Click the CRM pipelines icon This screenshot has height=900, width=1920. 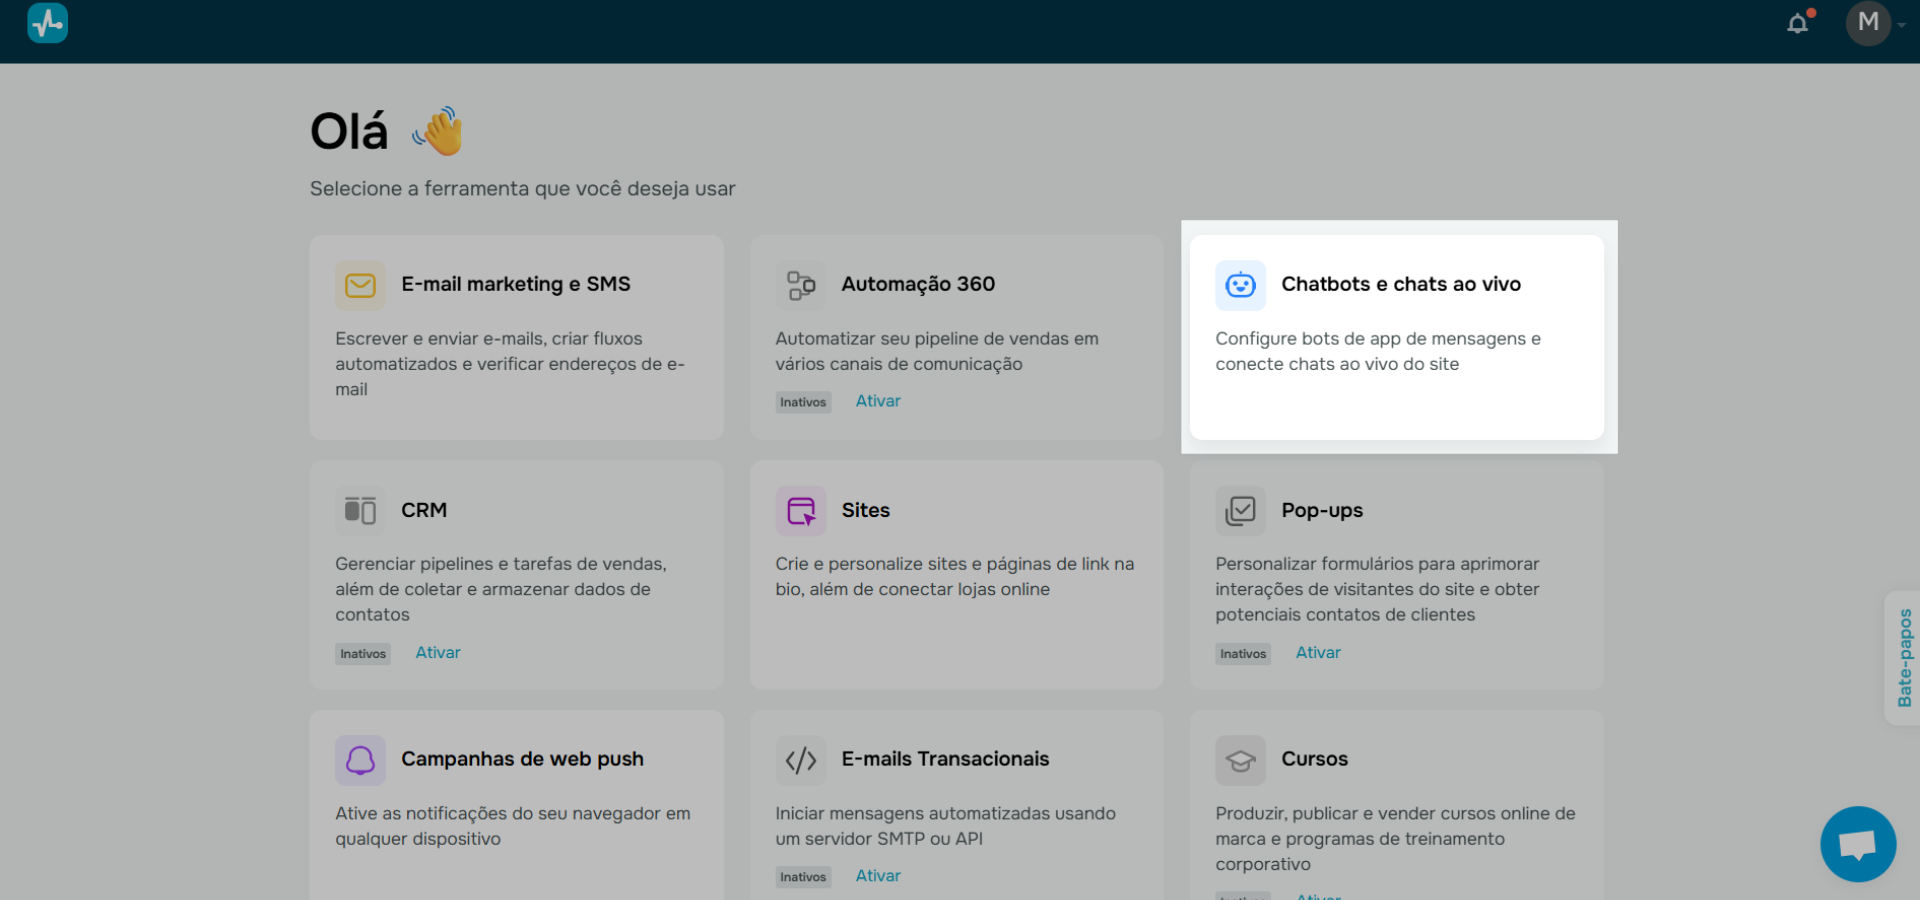[x=360, y=510]
